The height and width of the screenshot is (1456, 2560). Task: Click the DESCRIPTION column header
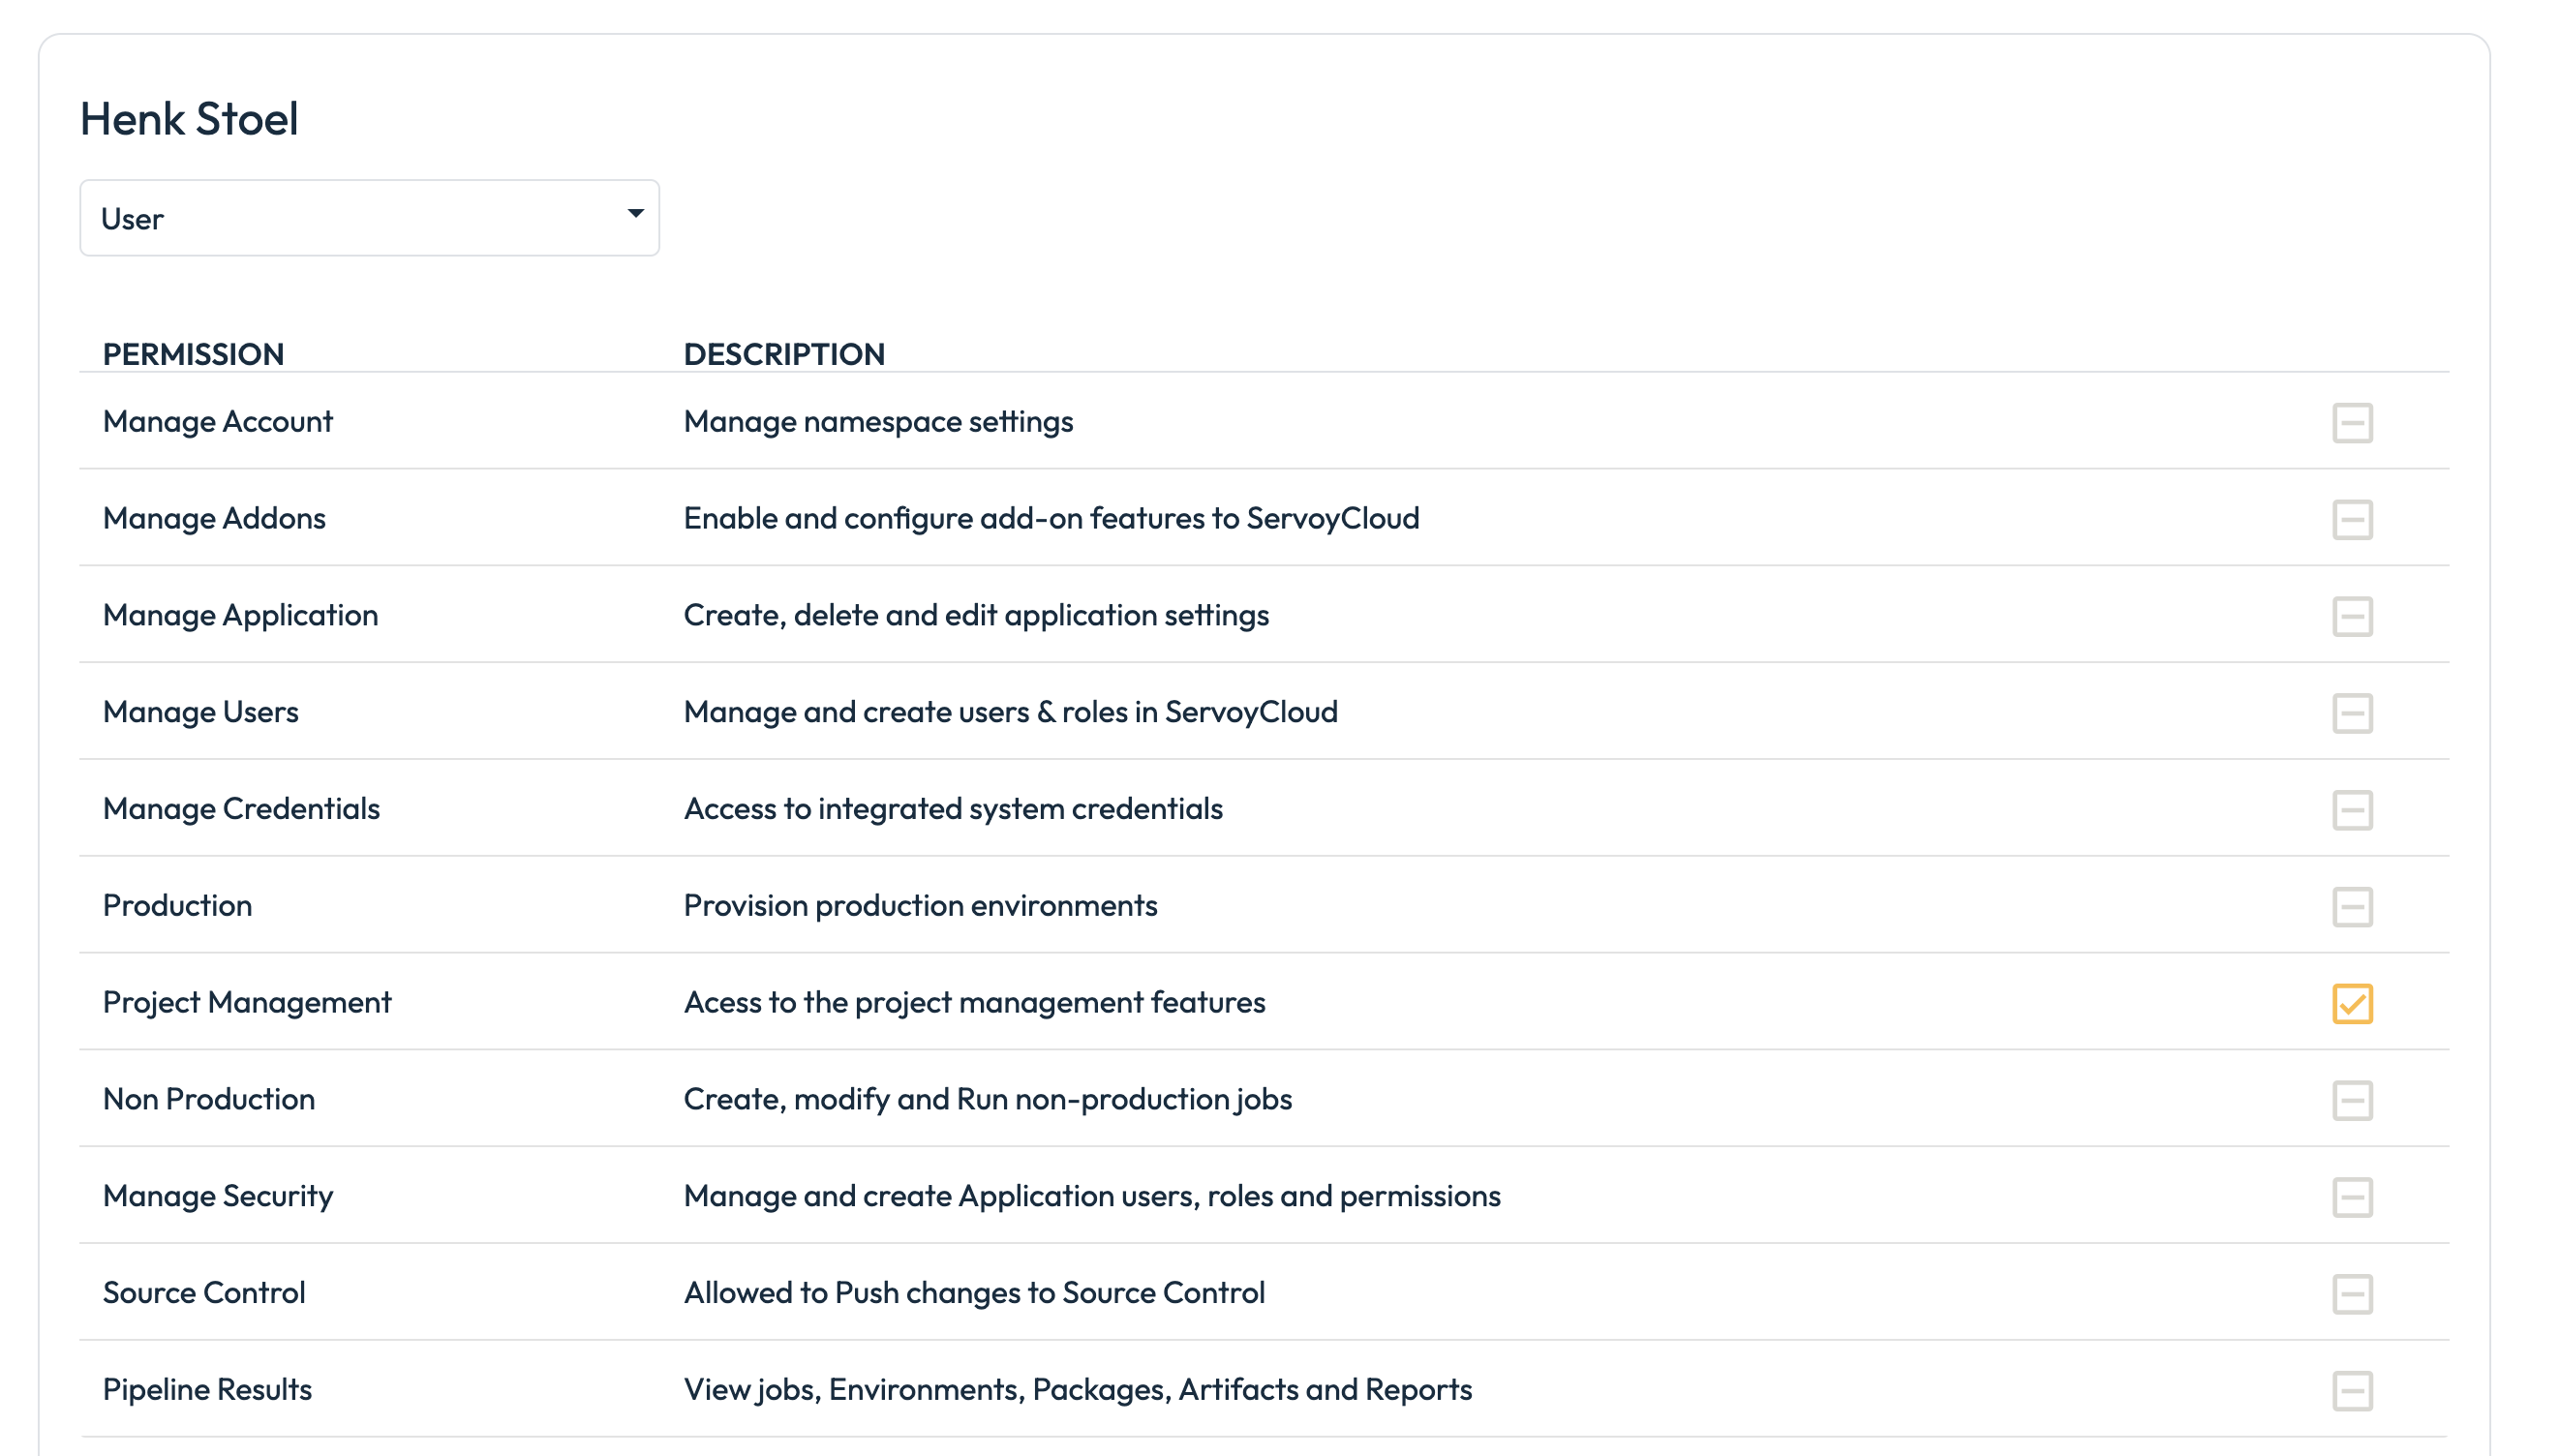pyautogui.click(x=783, y=354)
